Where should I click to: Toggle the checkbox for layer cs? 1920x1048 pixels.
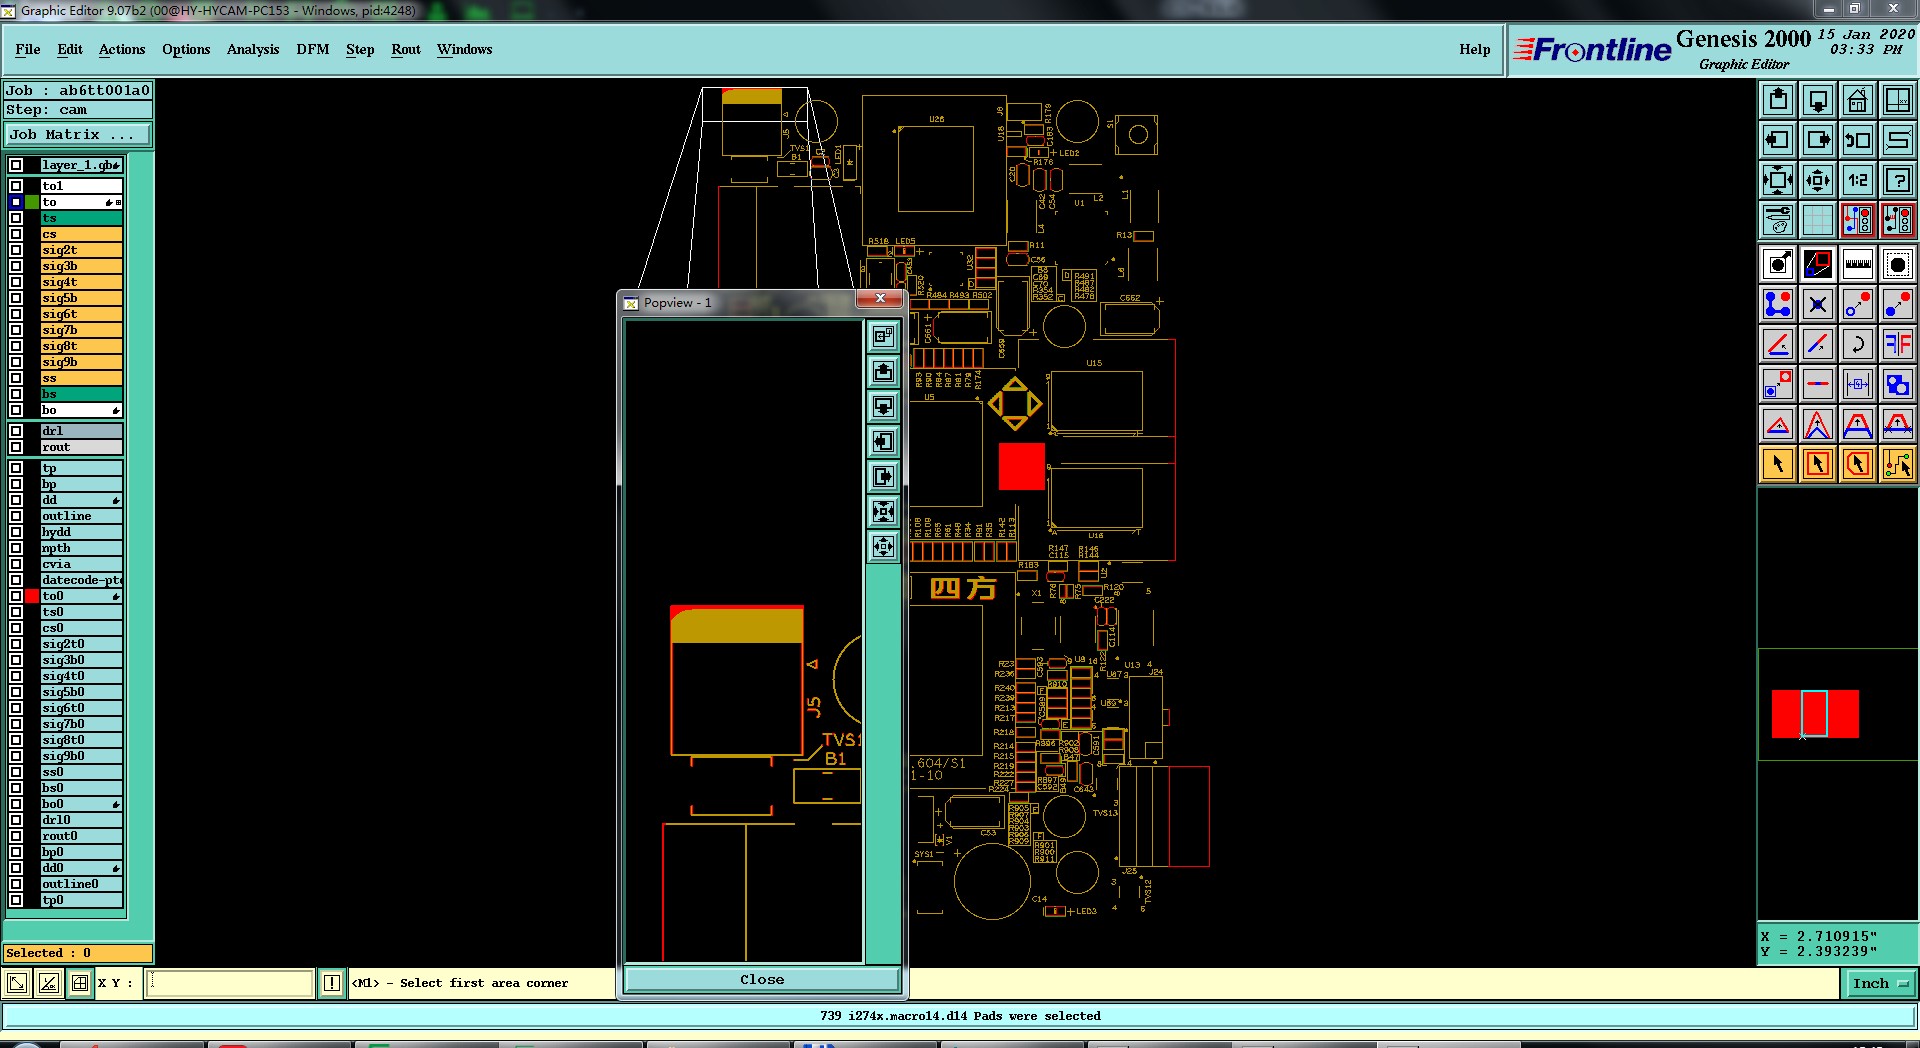click(16, 234)
